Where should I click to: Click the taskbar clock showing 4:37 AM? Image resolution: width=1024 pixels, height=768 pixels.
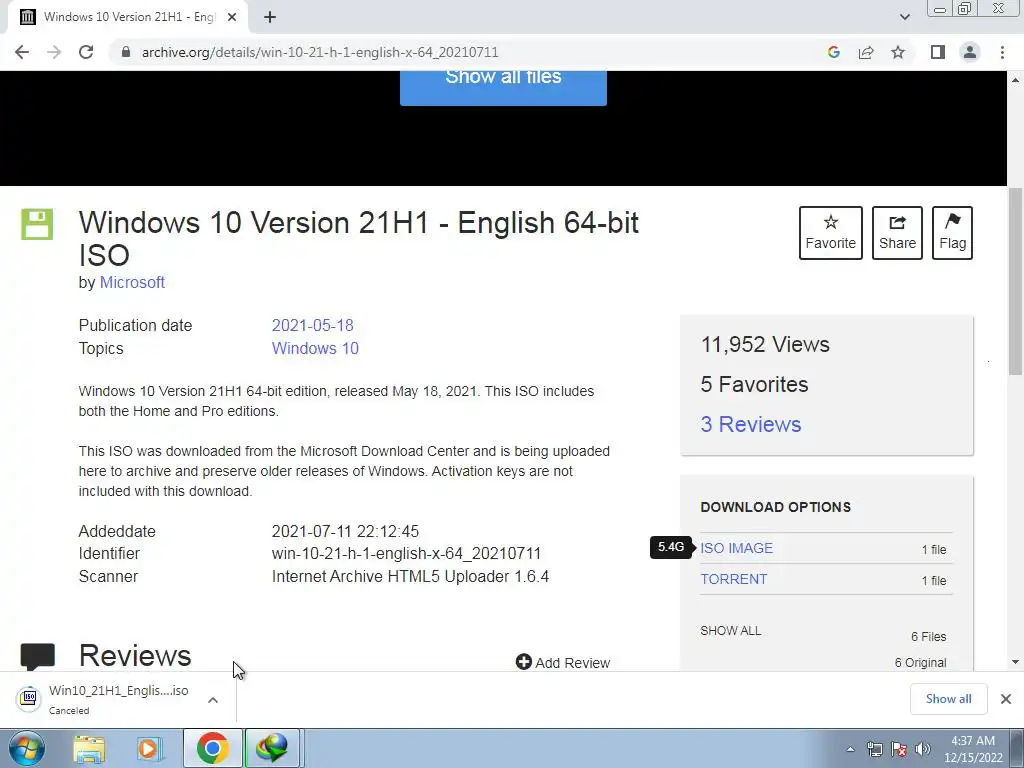pyautogui.click(x=972, y=749)
